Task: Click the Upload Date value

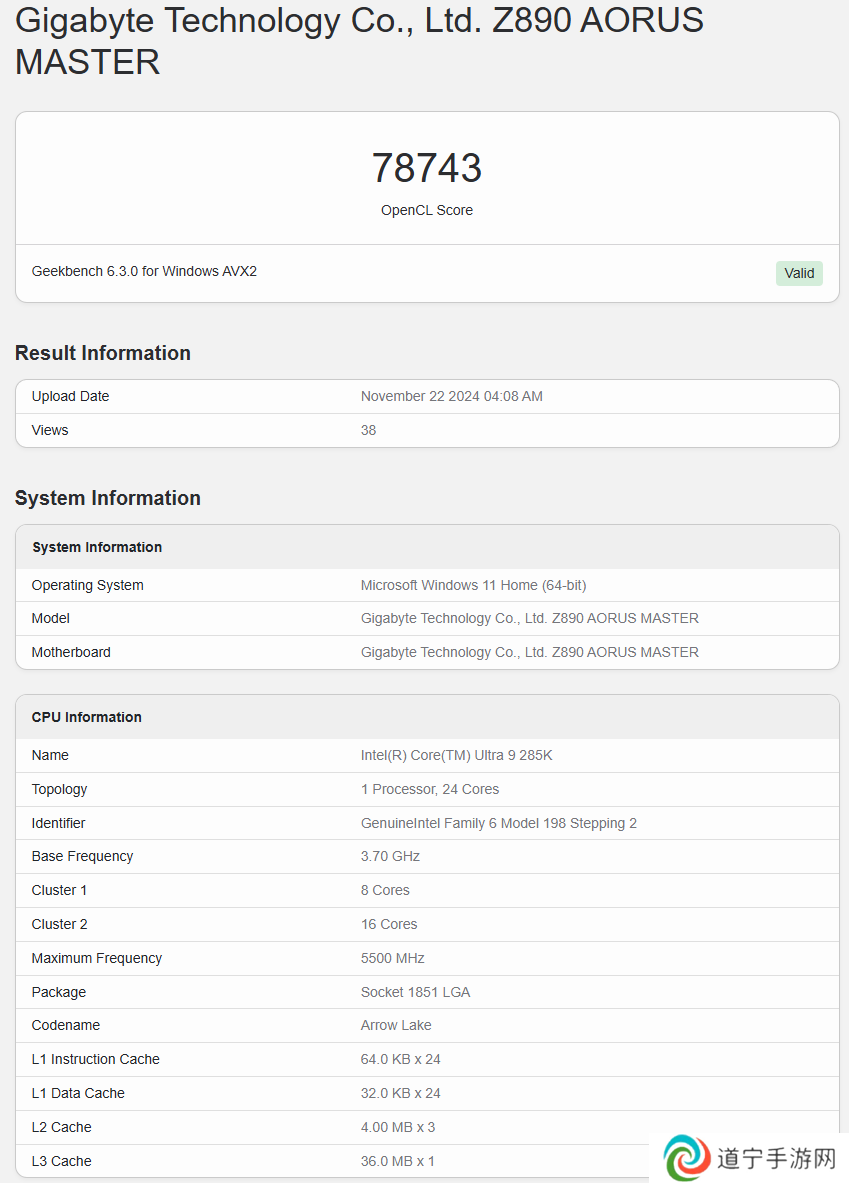Action: click(451, 396)
